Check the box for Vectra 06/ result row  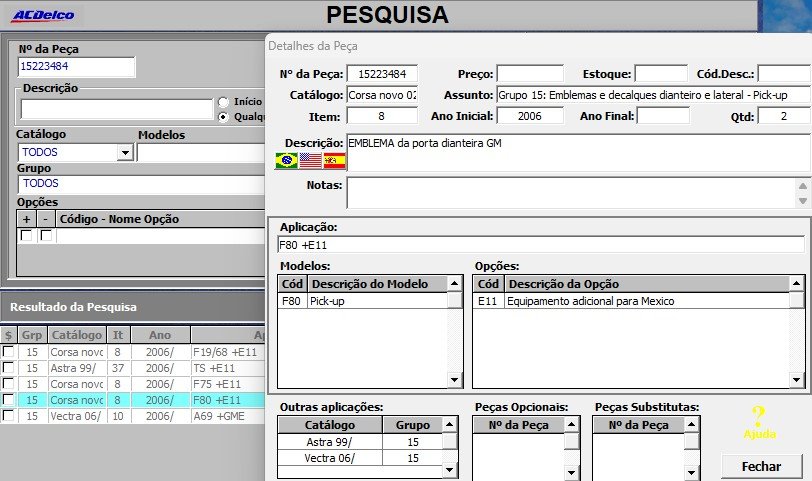click(x=8, y=416)
